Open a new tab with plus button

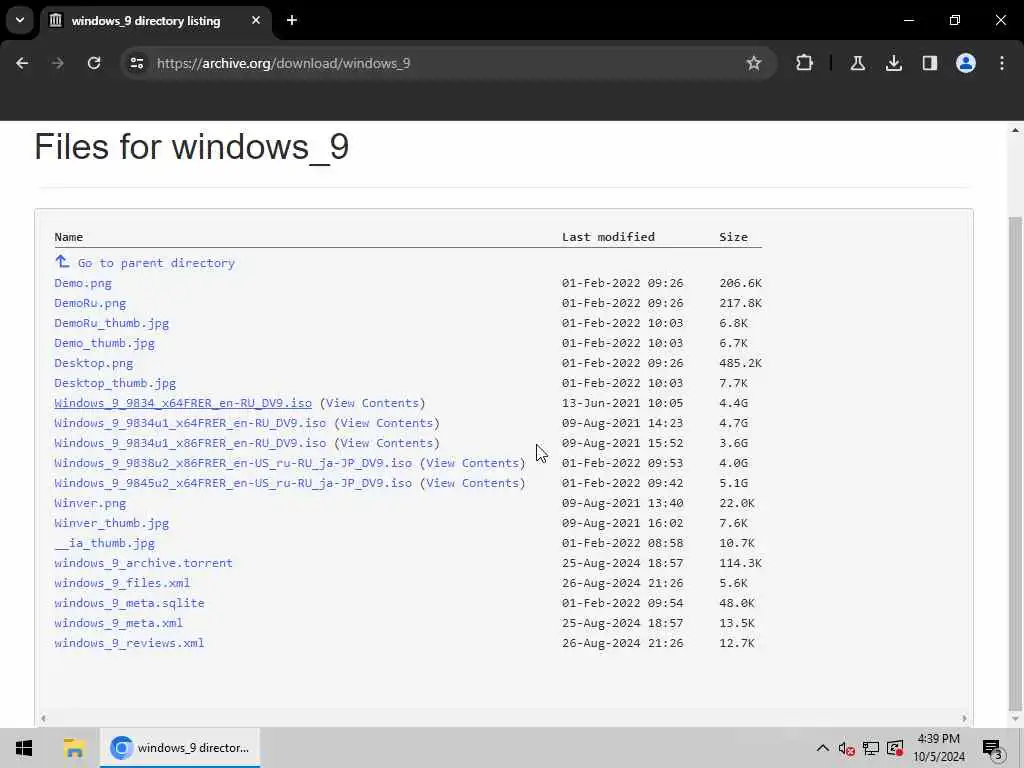click(292, 20)
